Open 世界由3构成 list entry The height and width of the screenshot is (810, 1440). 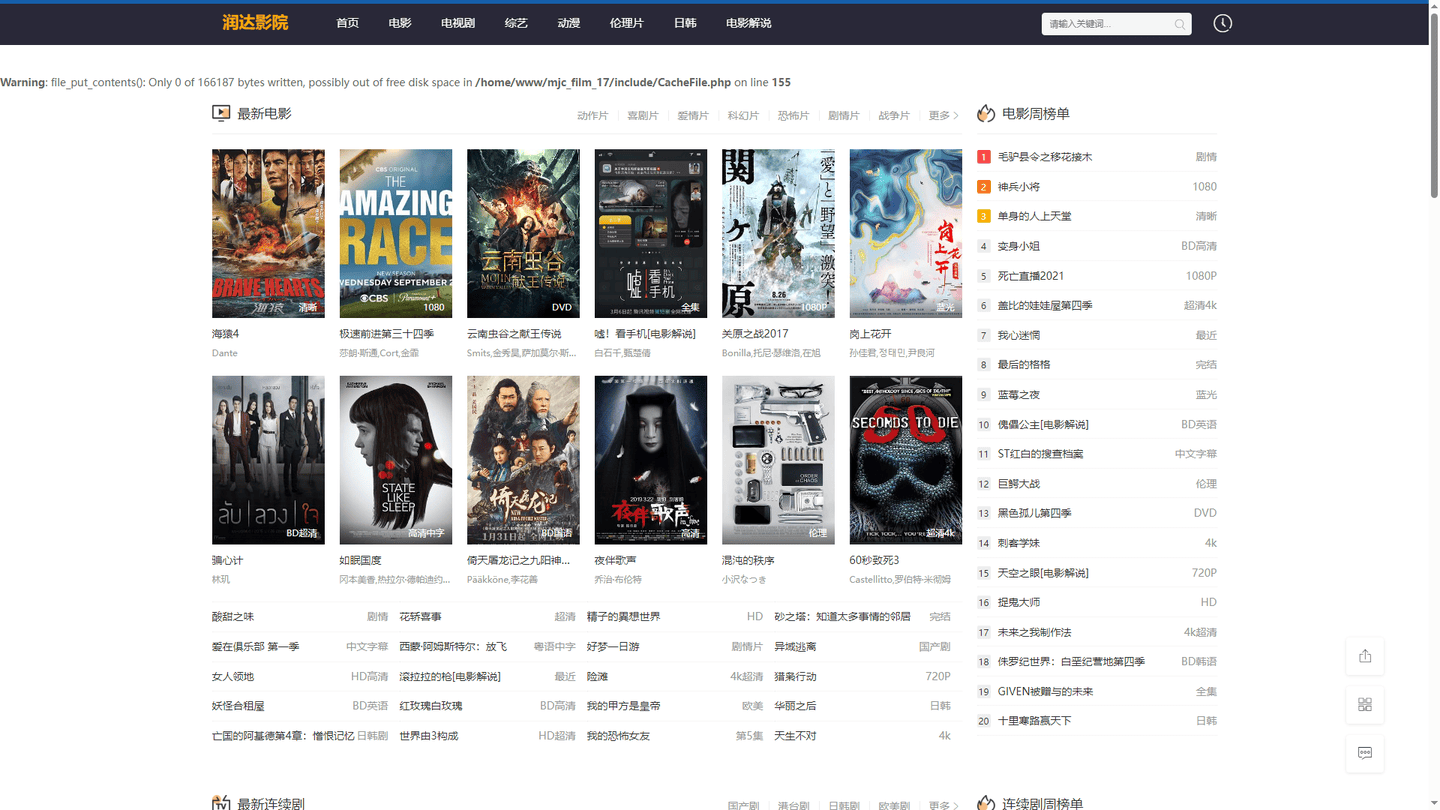point(429,736)
